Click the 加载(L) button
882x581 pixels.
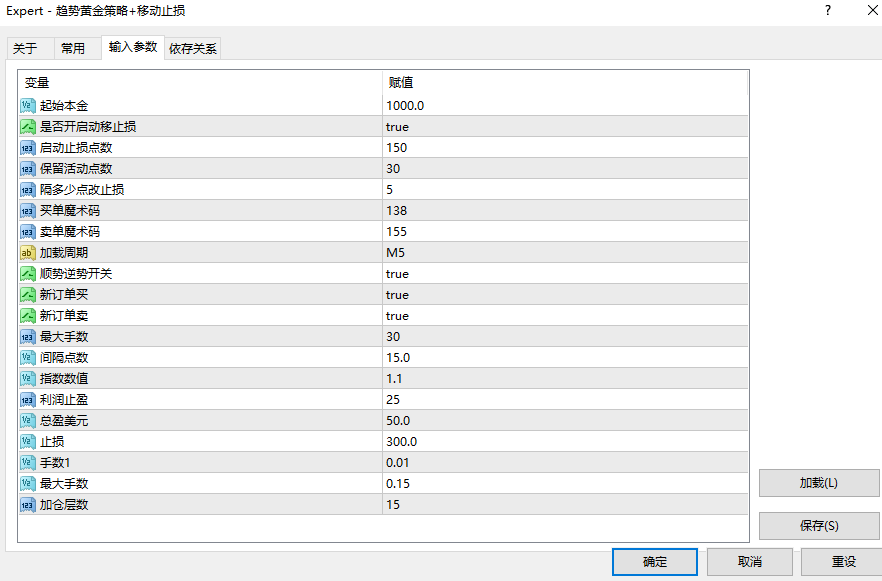tap(819, 483)
